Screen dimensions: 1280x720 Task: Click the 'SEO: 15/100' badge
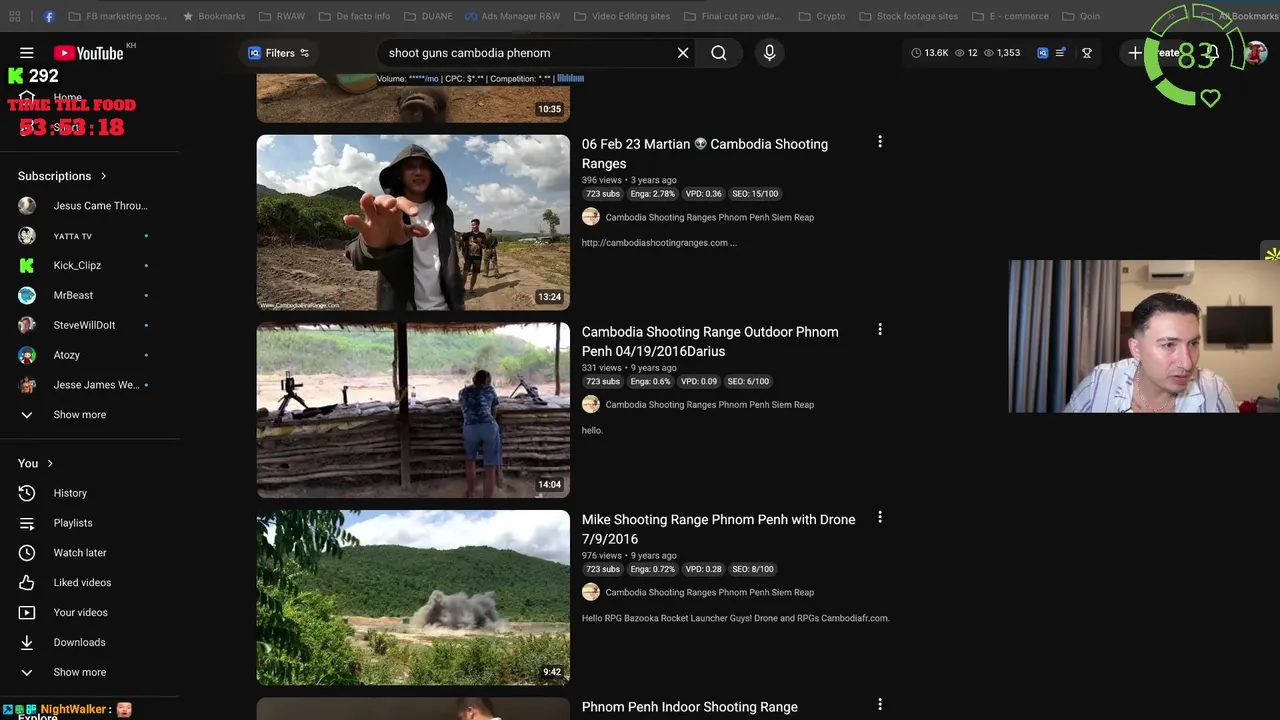753,194
